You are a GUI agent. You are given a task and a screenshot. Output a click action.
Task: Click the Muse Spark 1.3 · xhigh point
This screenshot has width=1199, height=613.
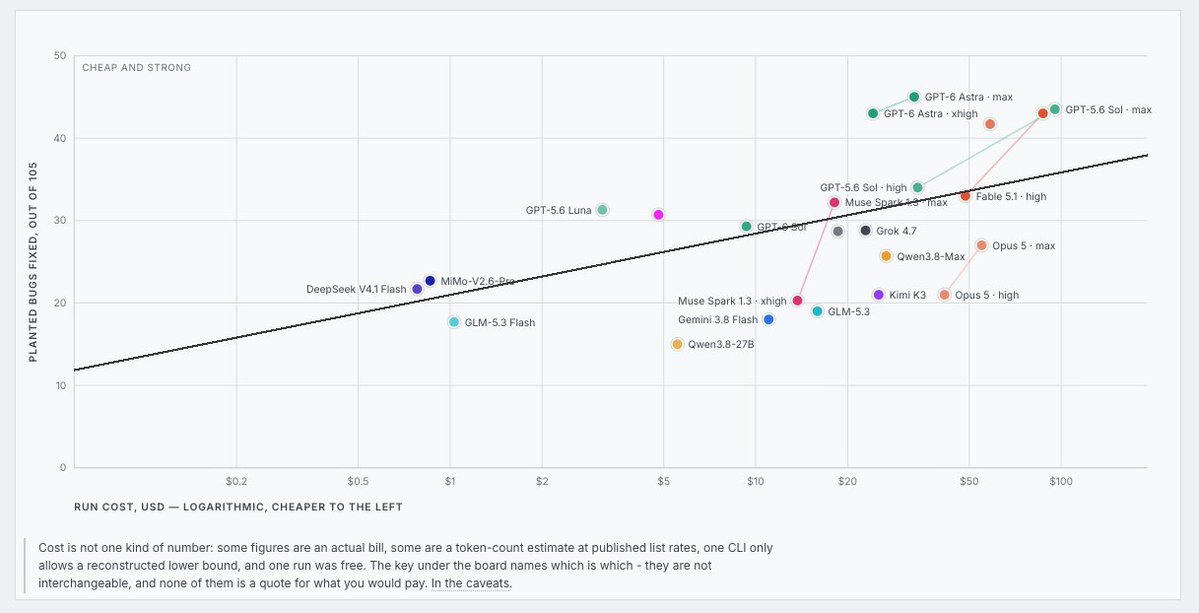(798, 300)
